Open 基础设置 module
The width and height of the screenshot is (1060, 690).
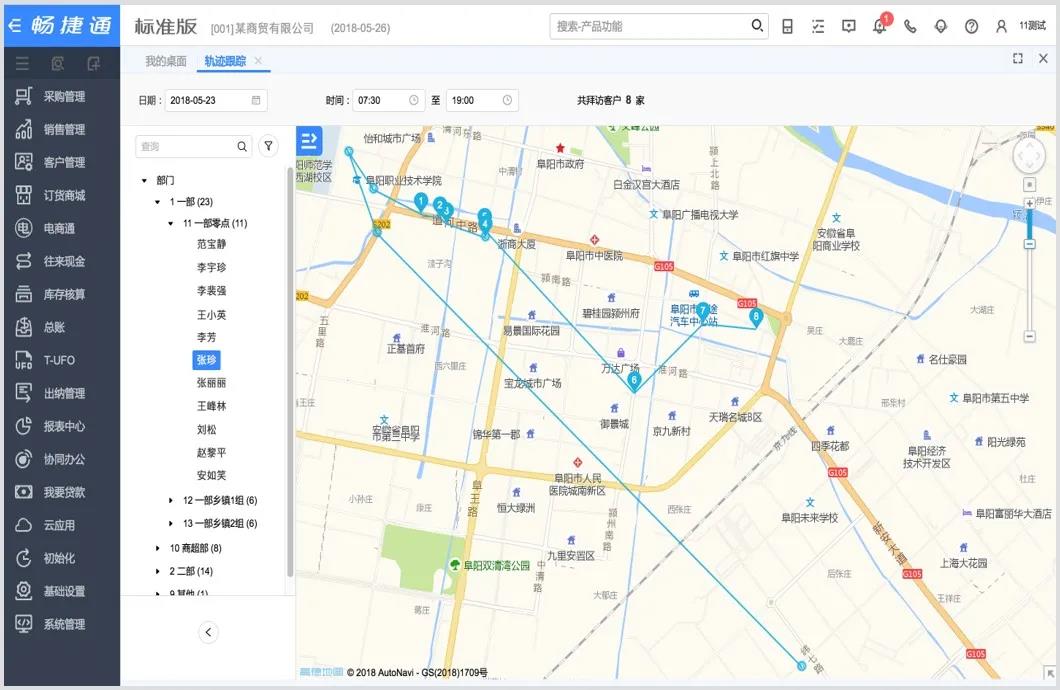click(x=62, y=591)
